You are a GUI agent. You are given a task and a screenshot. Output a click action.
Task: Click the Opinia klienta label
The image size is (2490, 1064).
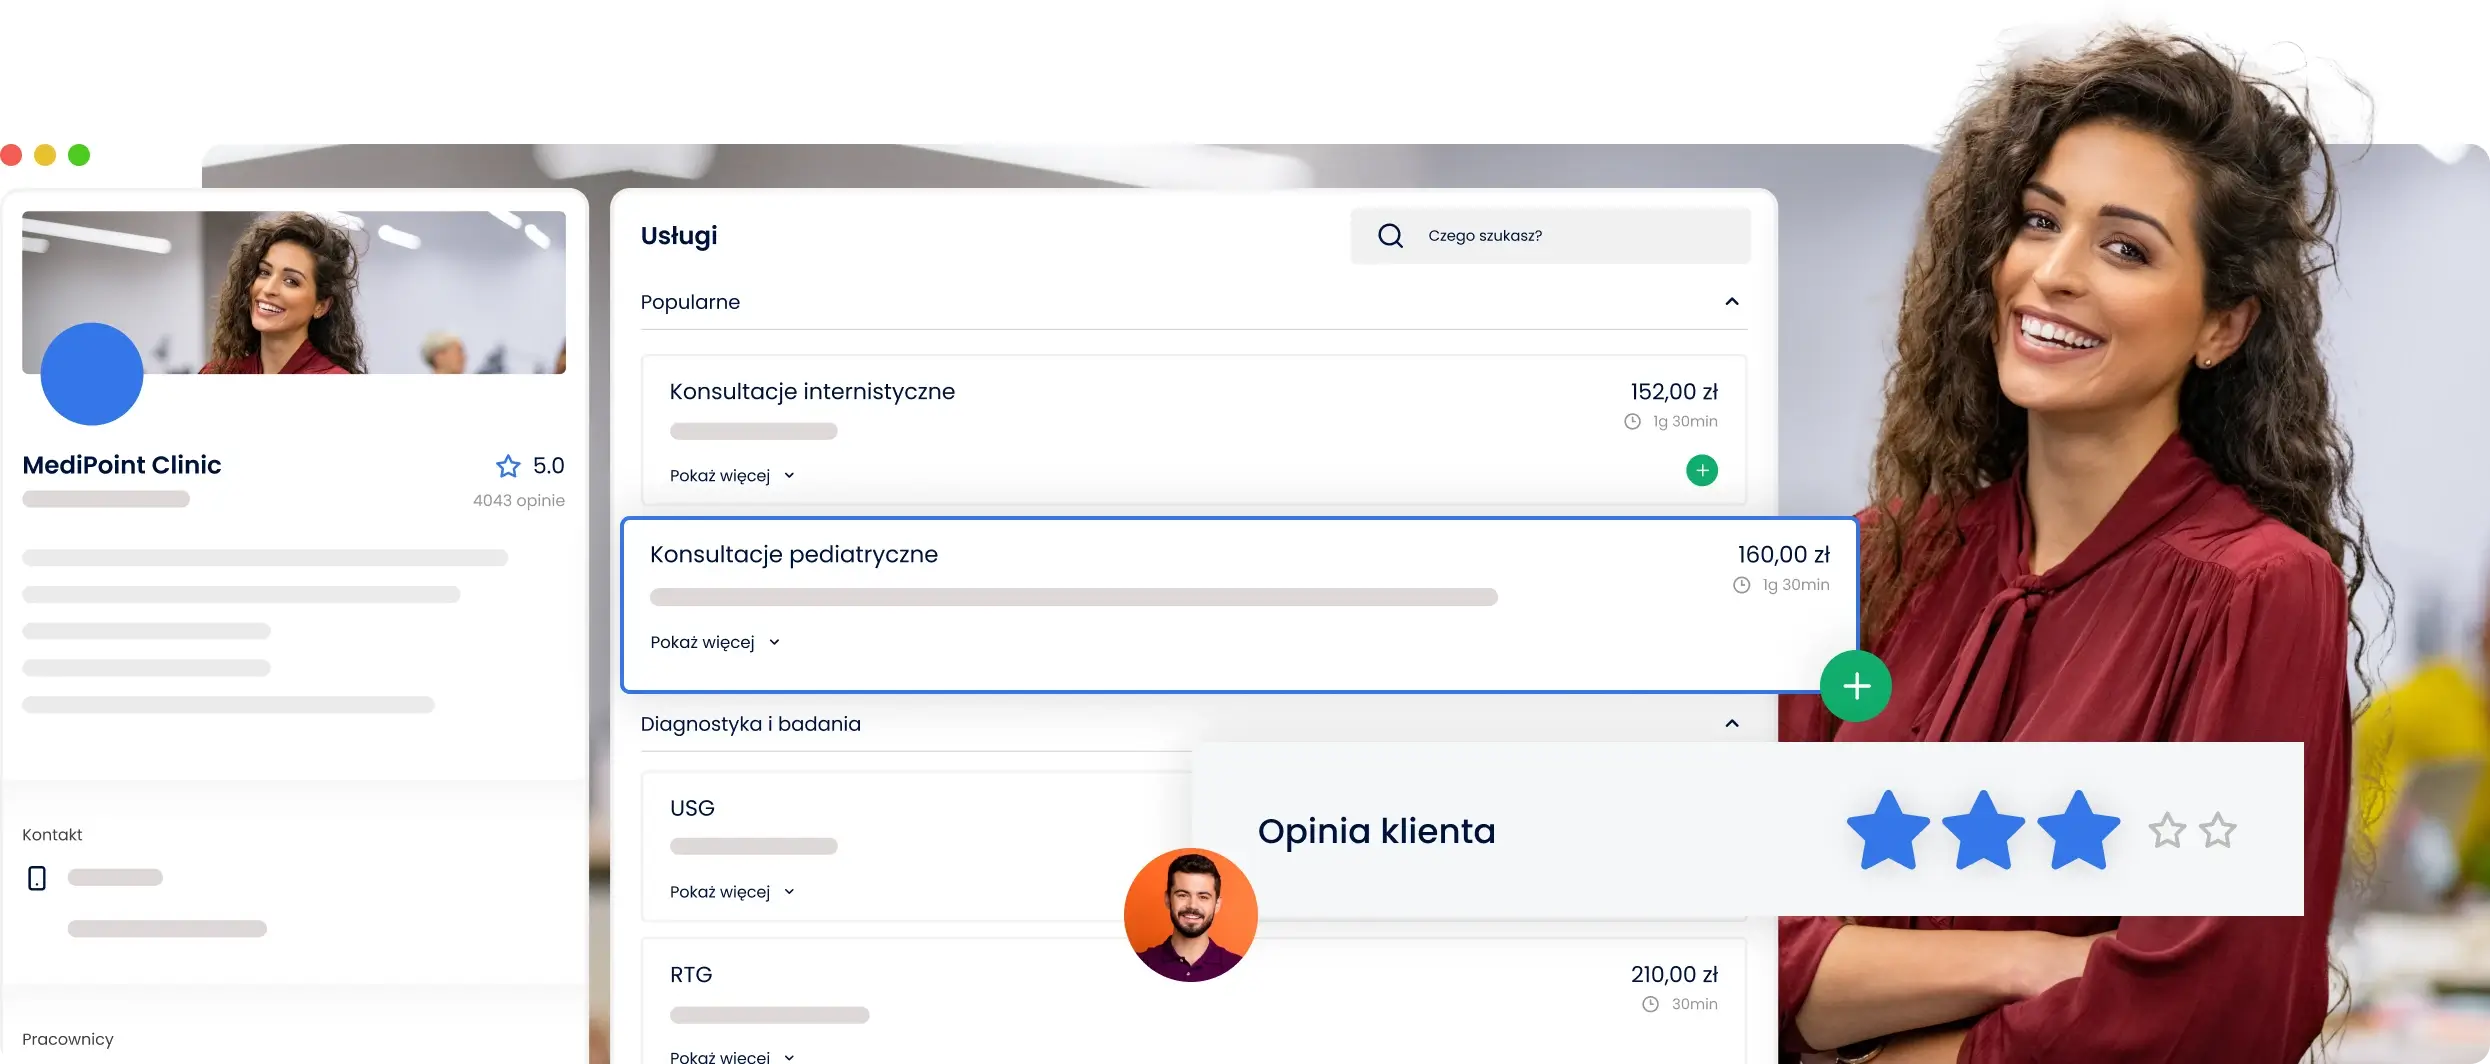click(1376, 831)
